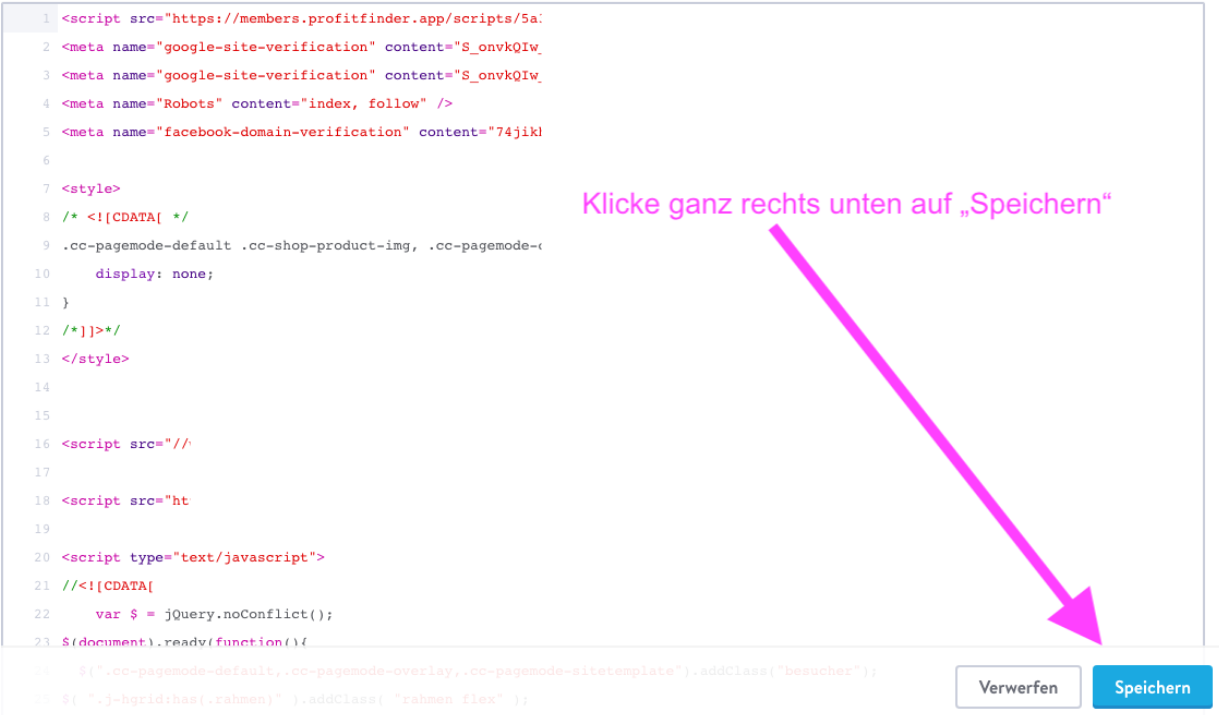Place cursor on the display: none; rule
This screenshot has width=1219, height=715.
pyautogui.click(x=154, y=274)
